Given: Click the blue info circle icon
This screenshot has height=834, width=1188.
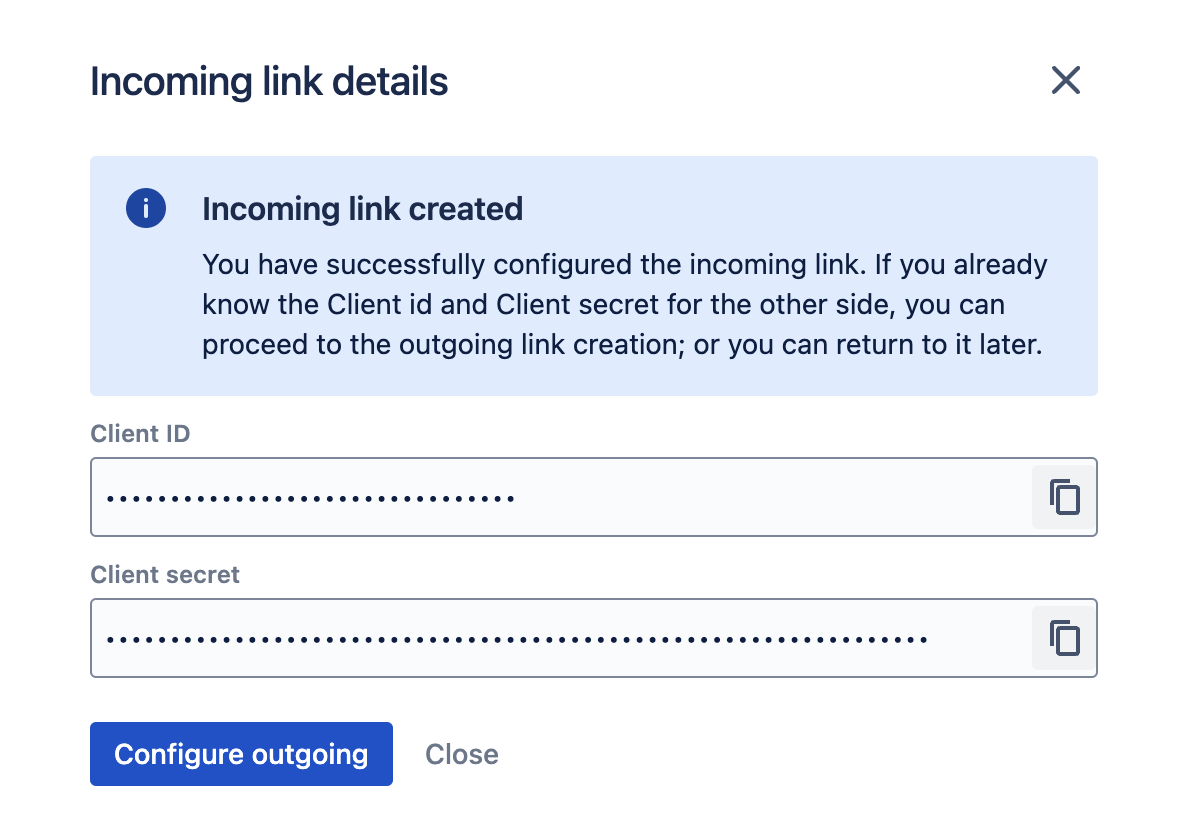Looking at the screenshot, I should pos(145,209).
